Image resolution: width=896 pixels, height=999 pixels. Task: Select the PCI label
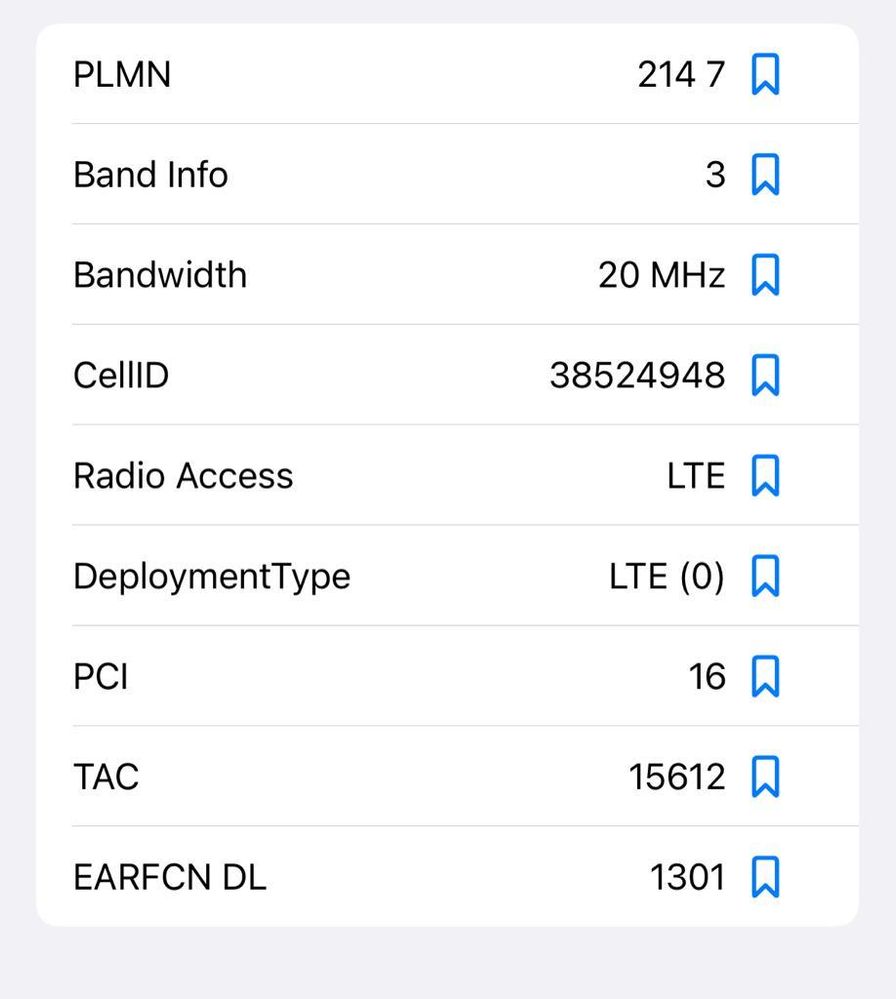click(101, 677)
